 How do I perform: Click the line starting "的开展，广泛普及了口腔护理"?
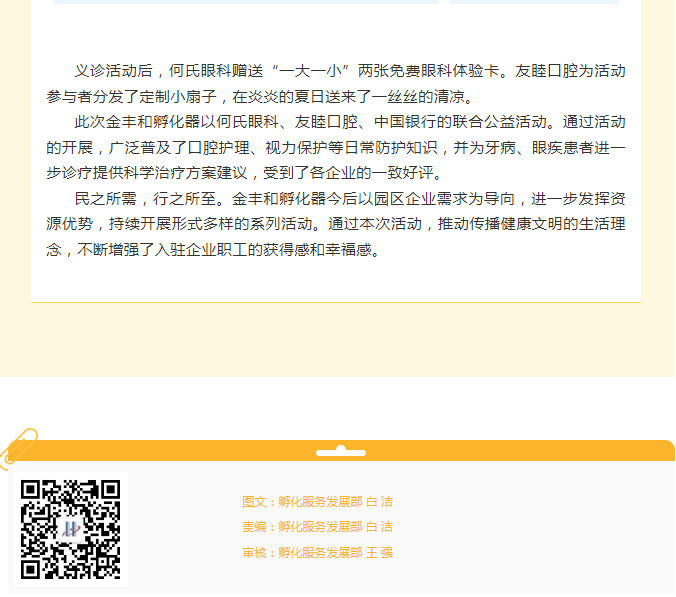tap(336, 148)
